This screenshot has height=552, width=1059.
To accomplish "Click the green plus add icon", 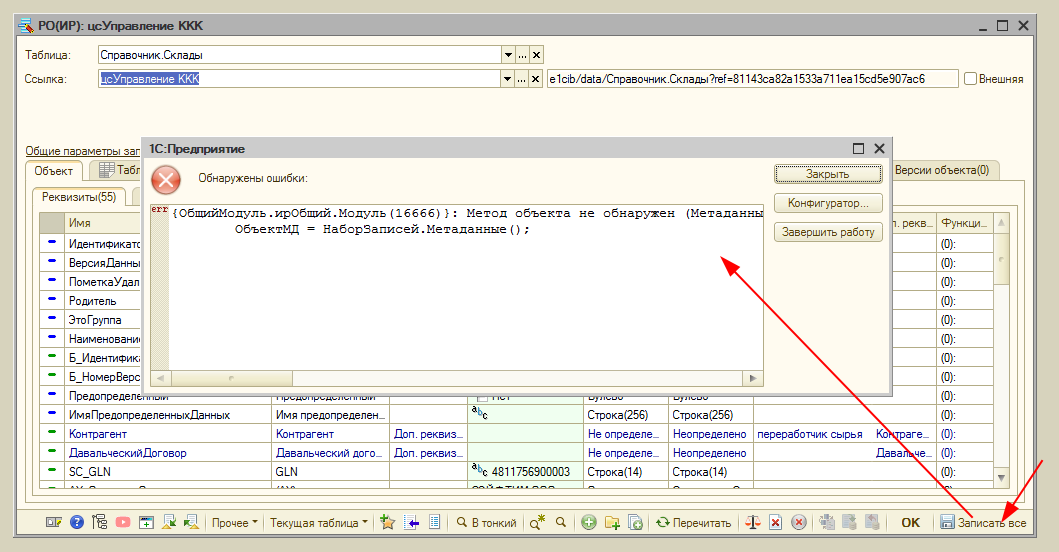I will click(589, 522).
